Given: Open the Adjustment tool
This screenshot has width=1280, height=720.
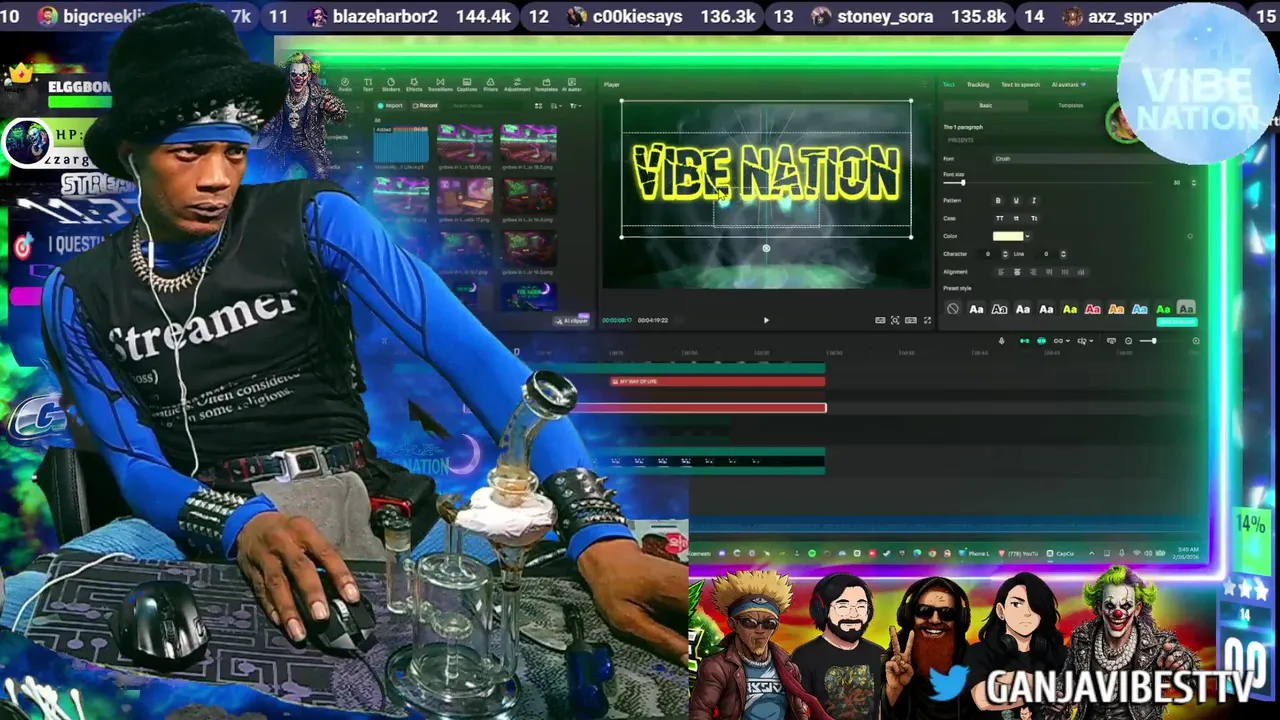Looking at the screenshot, I should coord(517,86).
